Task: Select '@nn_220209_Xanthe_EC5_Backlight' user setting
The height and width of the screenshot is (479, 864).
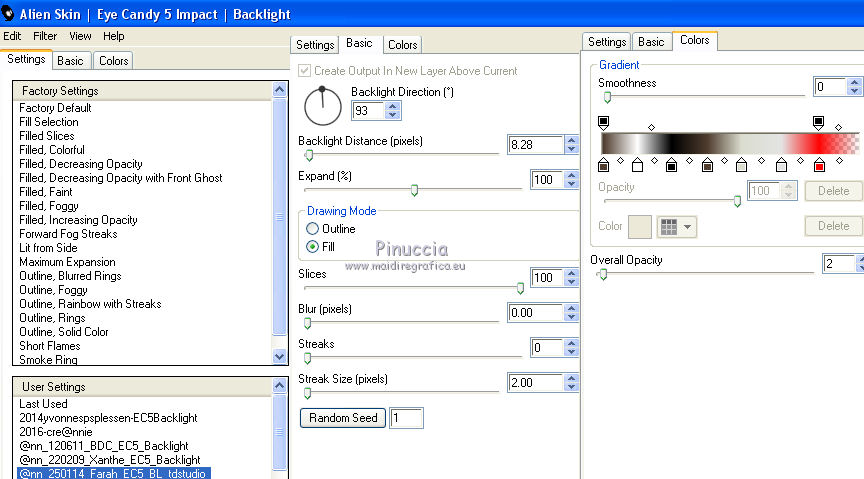Action: 110,460
